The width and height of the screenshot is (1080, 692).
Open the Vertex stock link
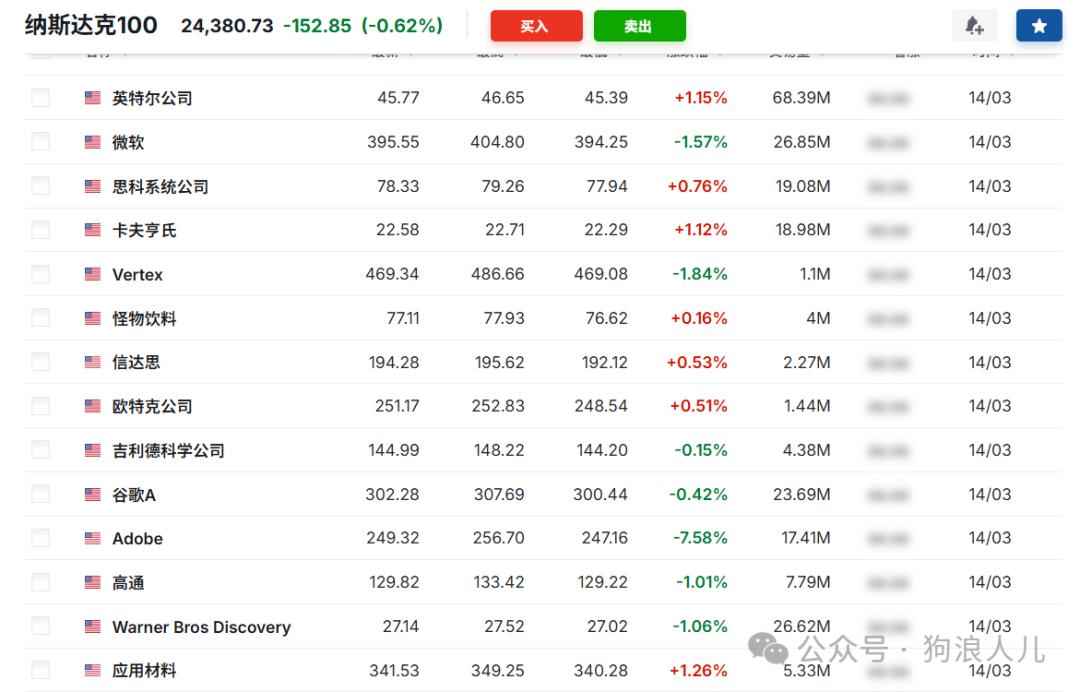click(x=137, y=275)
